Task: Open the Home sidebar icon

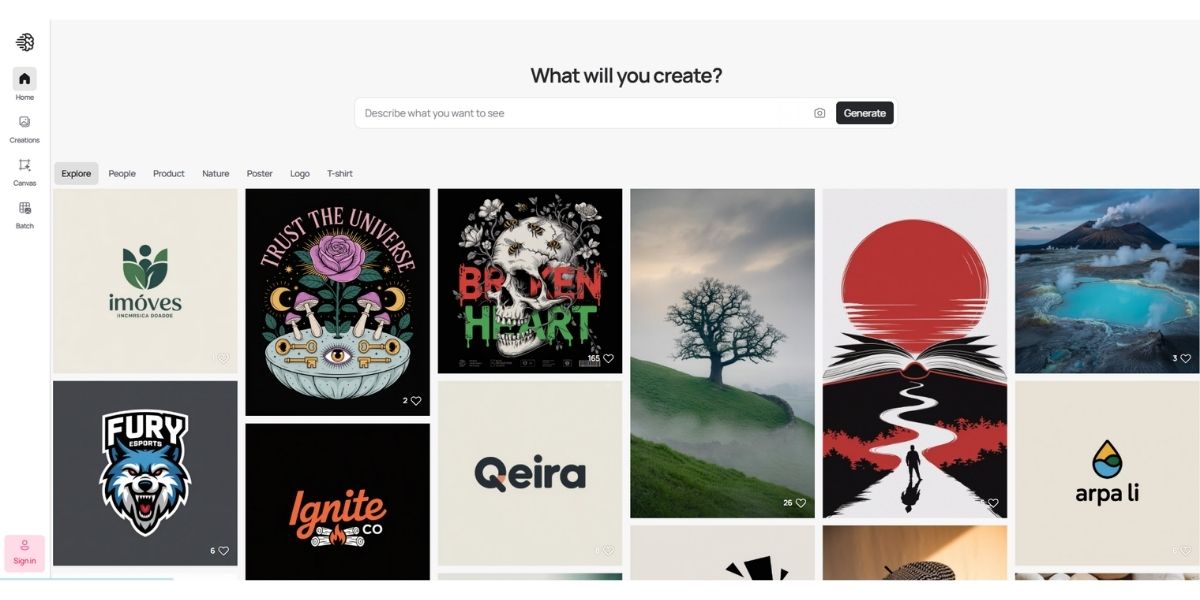Action: [x=24, y=79]
